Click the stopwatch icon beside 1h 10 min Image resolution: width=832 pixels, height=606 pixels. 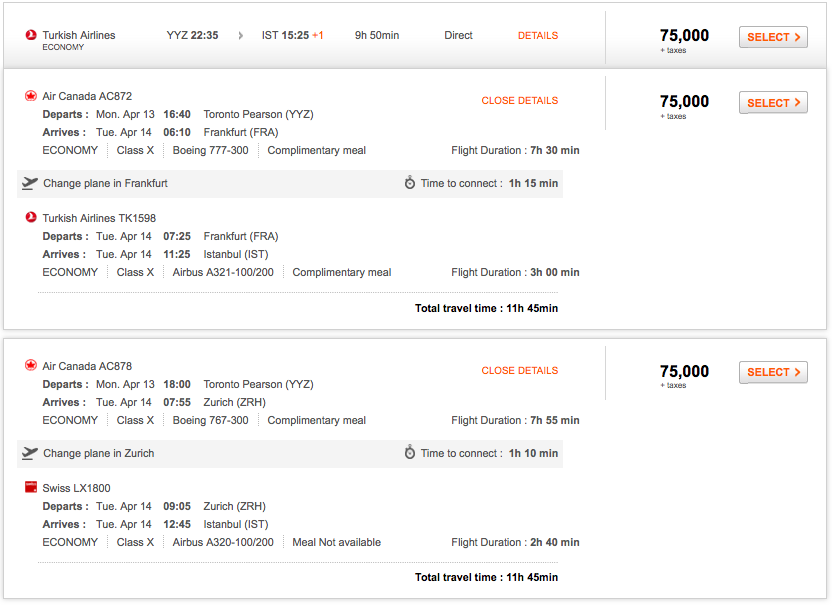[410, 453]
